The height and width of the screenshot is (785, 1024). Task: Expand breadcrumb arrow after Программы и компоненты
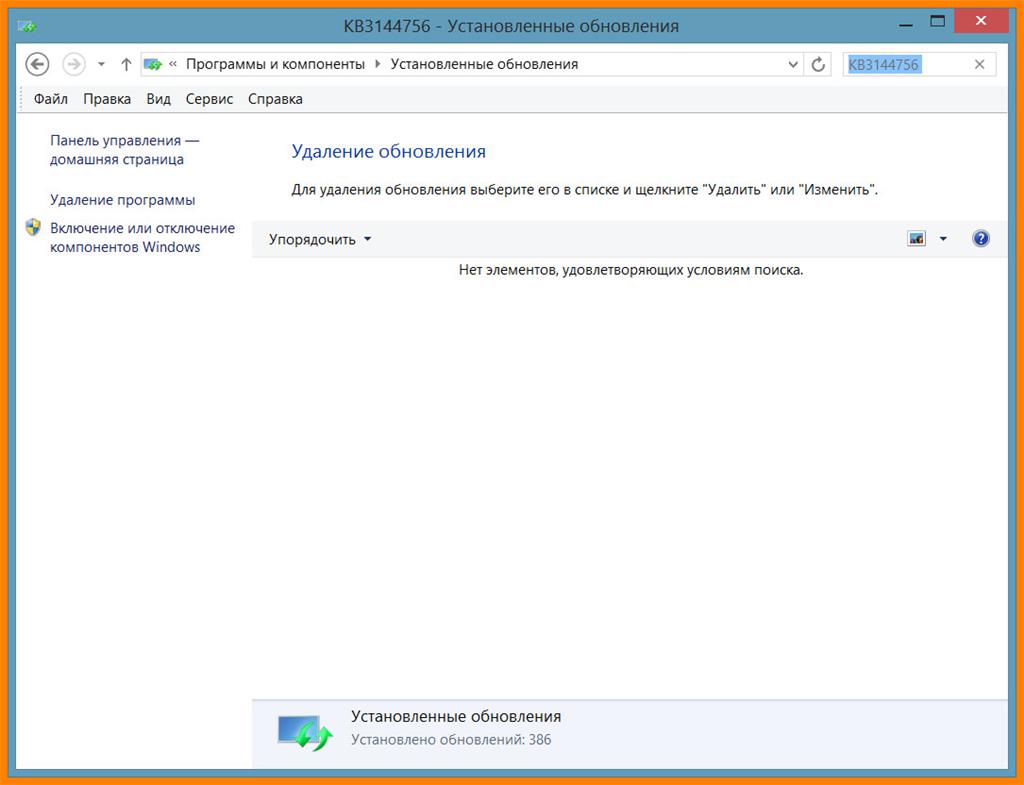coord(377,64)
